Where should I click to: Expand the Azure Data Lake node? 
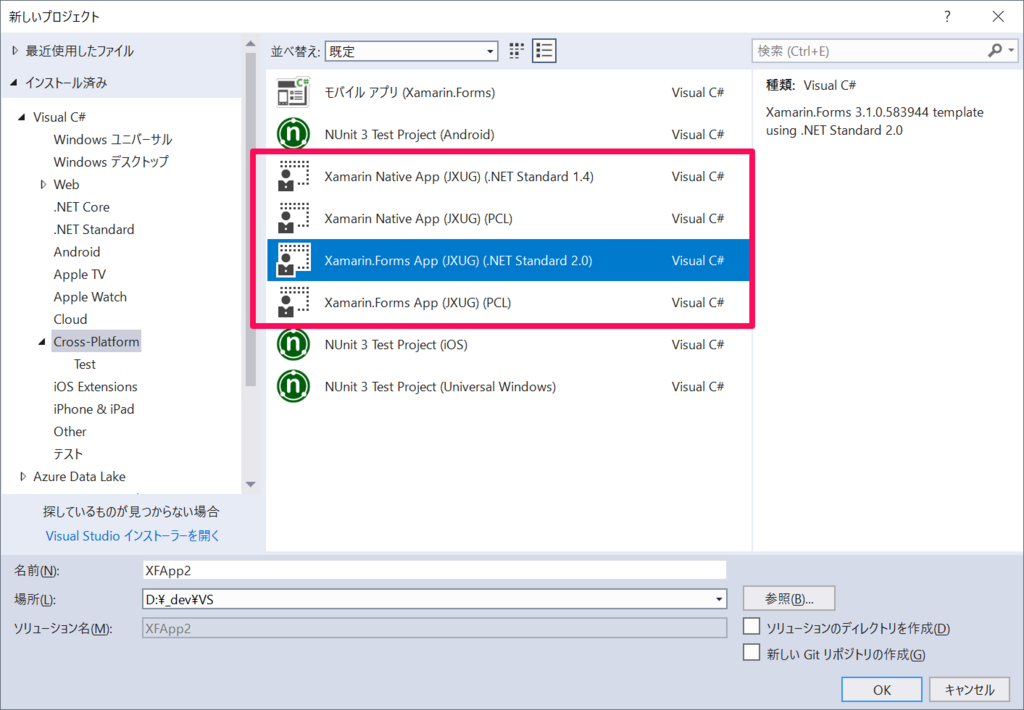23,477
